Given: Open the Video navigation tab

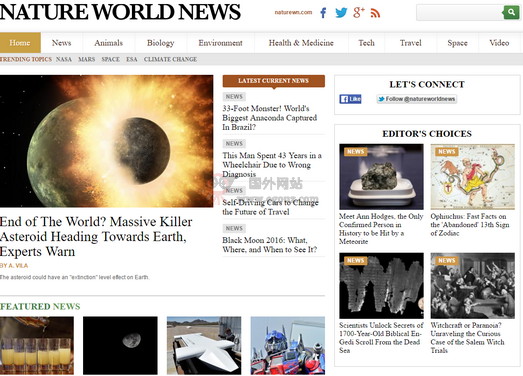Looking at the screenshot, I should tap(499, 43).
